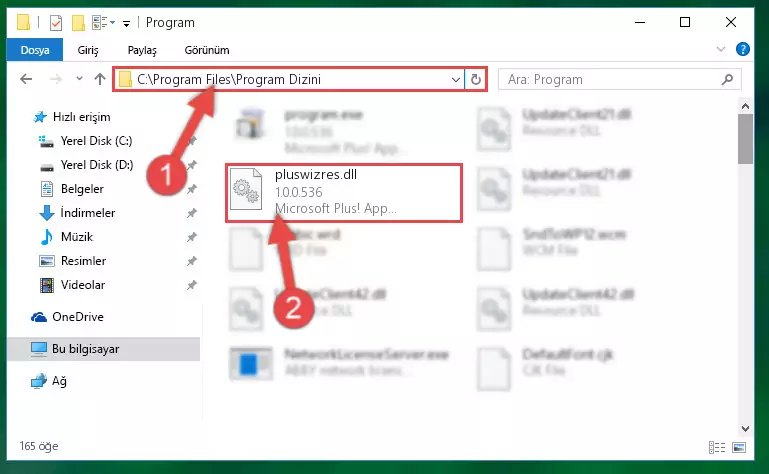
Task: Click the Properties quick access icon
Action: click(56, 23)
